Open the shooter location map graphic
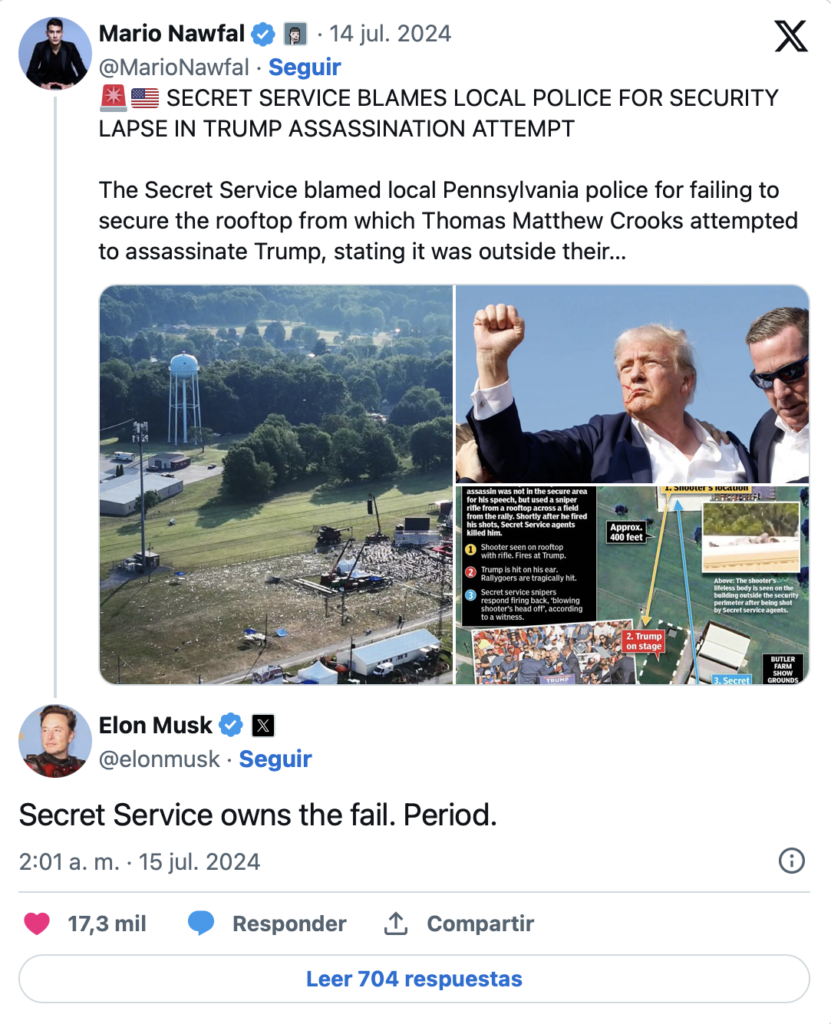 coord(632,585)
